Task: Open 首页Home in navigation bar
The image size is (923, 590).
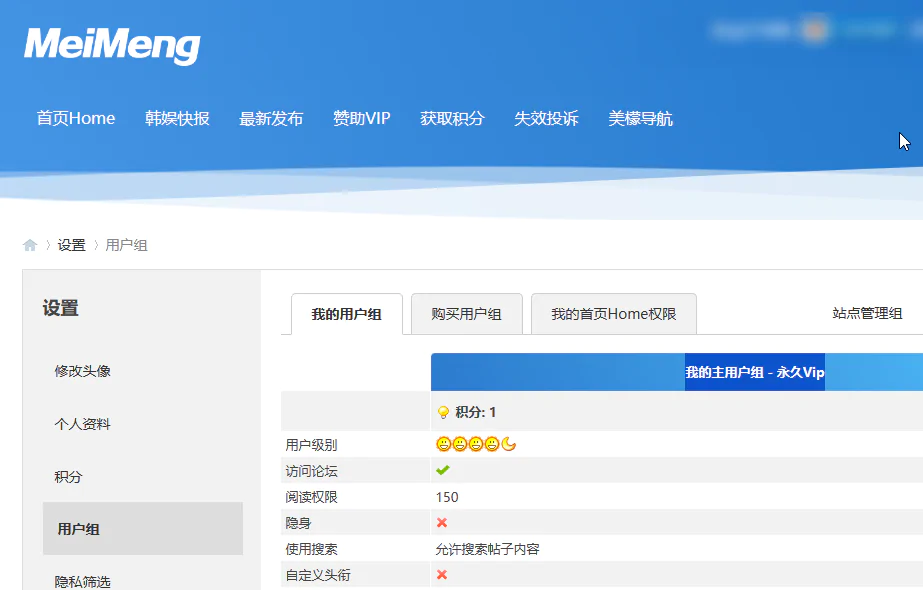Action: [x=76, y=118]
